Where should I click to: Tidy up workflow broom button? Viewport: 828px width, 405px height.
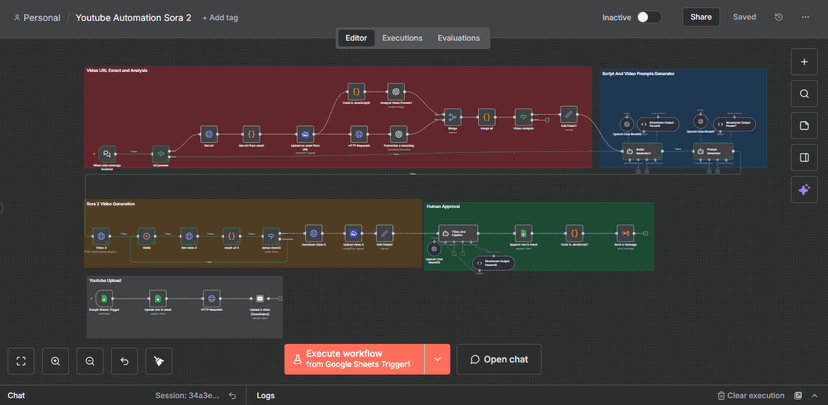(x=159, y=361)
